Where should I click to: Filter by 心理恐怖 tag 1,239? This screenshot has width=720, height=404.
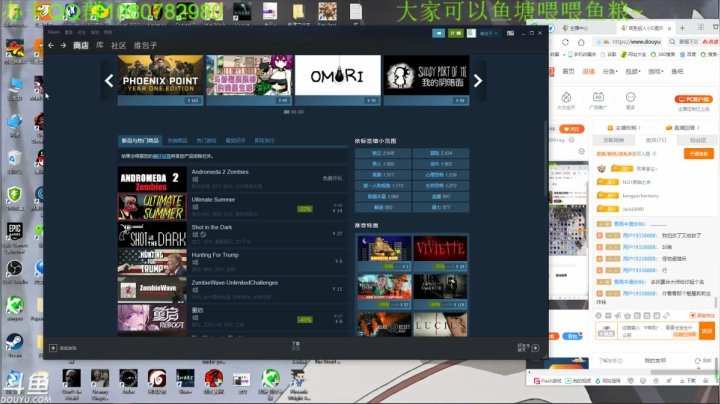coord(441,175)
